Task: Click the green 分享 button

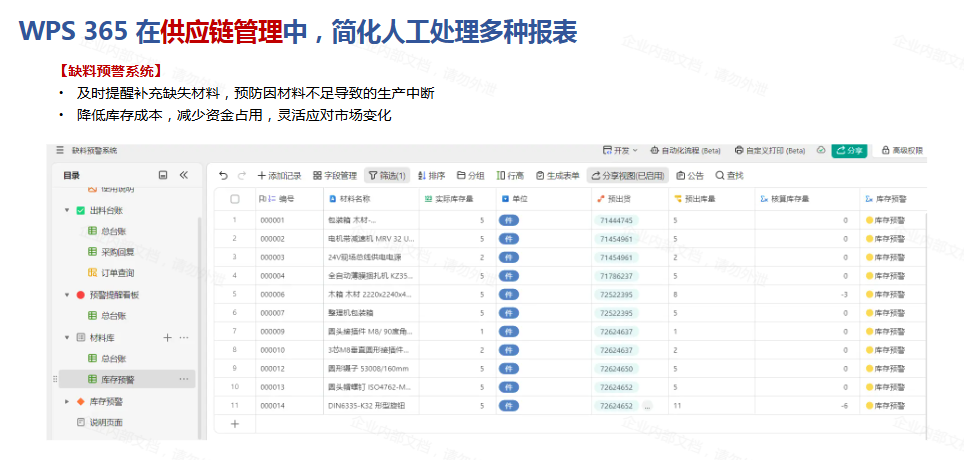Action: [x=849, y=150]
